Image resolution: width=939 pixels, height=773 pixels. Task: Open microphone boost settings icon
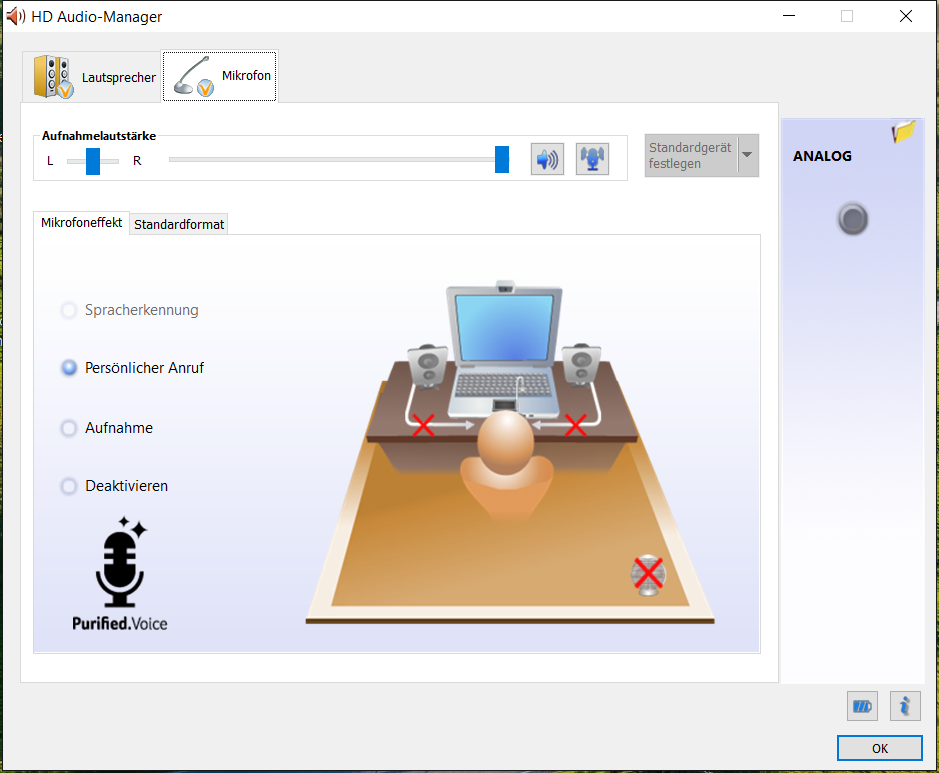click(x=592, y=159)
